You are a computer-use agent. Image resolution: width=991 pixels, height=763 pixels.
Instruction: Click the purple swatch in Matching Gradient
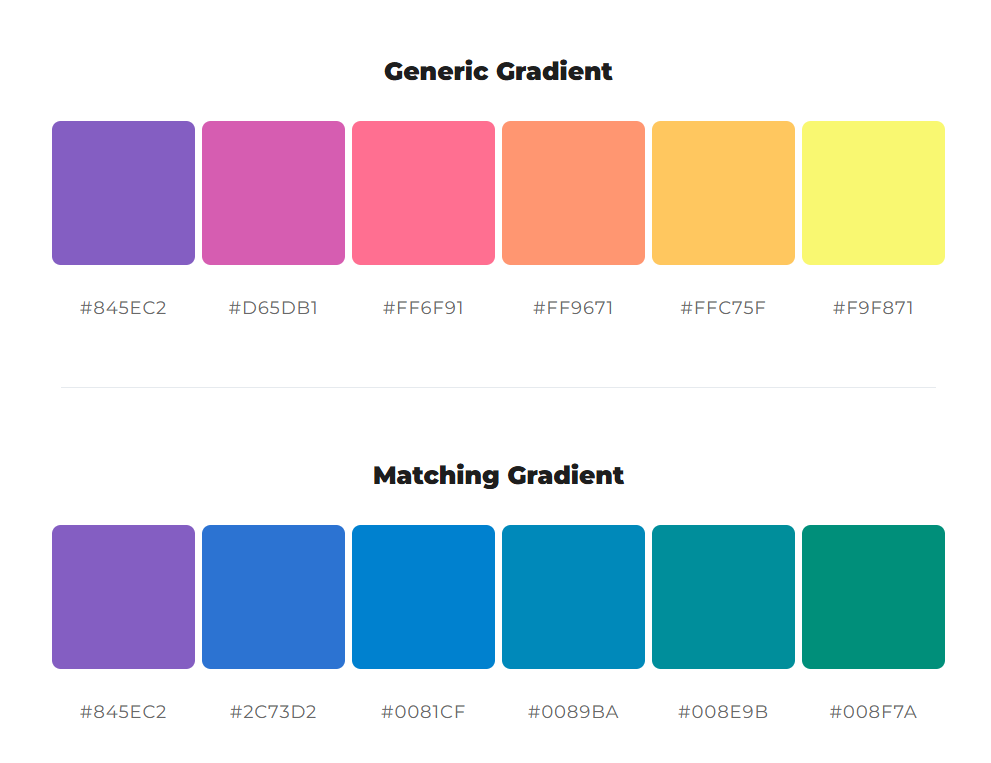coord(123,597)
